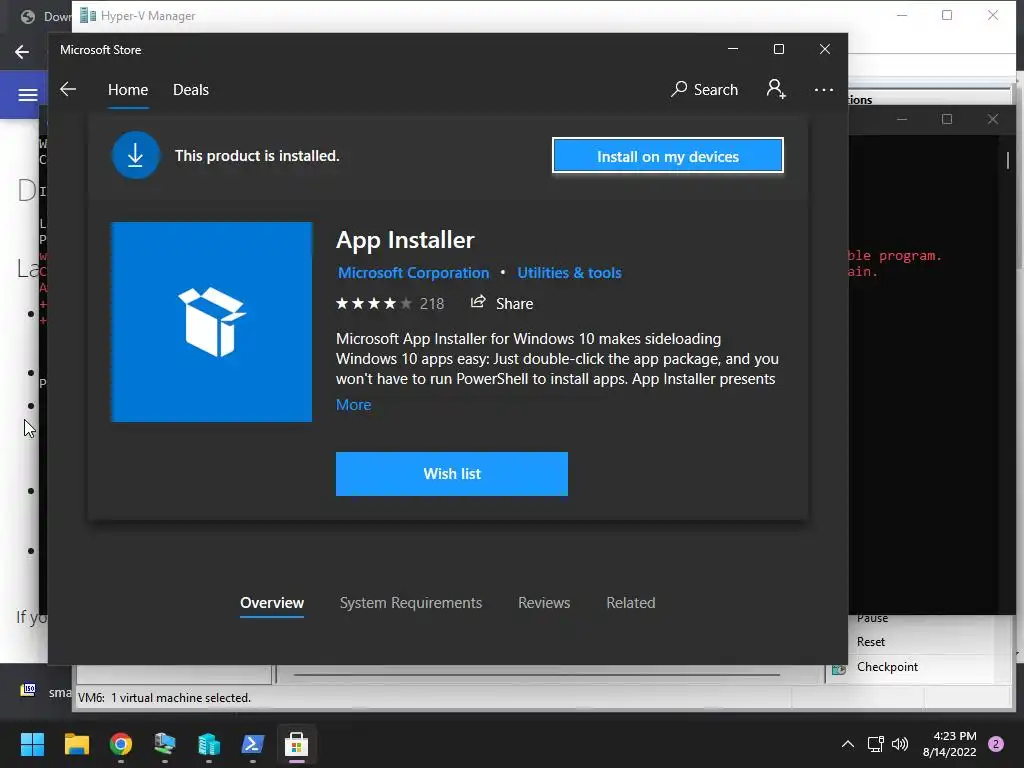The width and height of the screenshot is (1024, 768).
Task: Open the clock showing 4:23 PM
Action: (x=949, y=744)
